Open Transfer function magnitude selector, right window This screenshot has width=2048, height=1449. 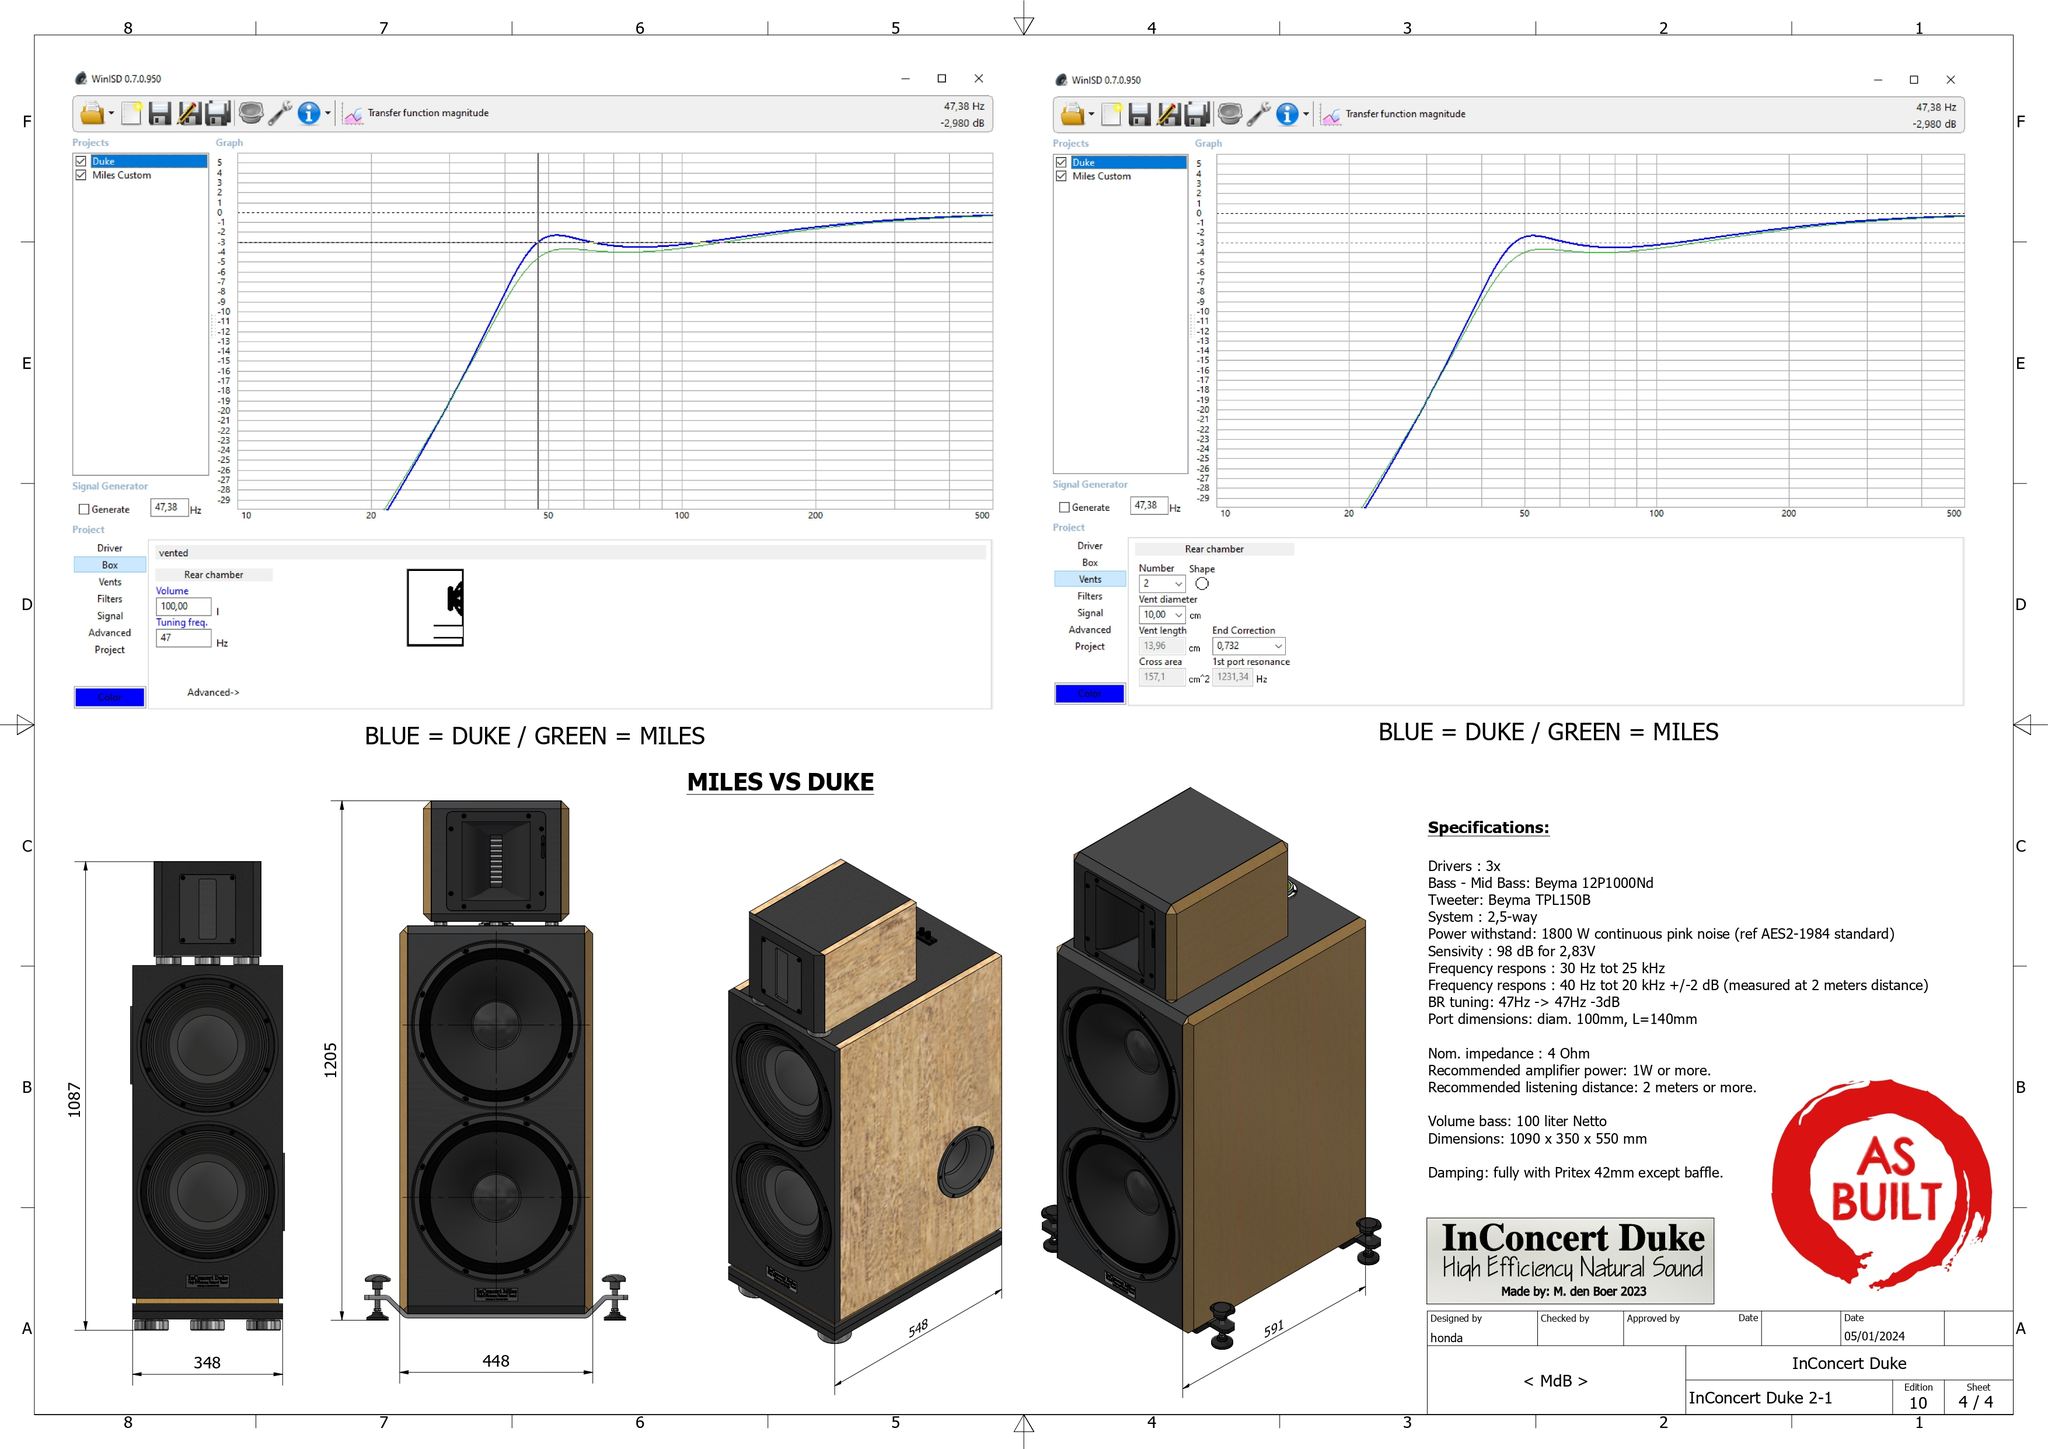pyautogui.click(x=1405, y=114)
